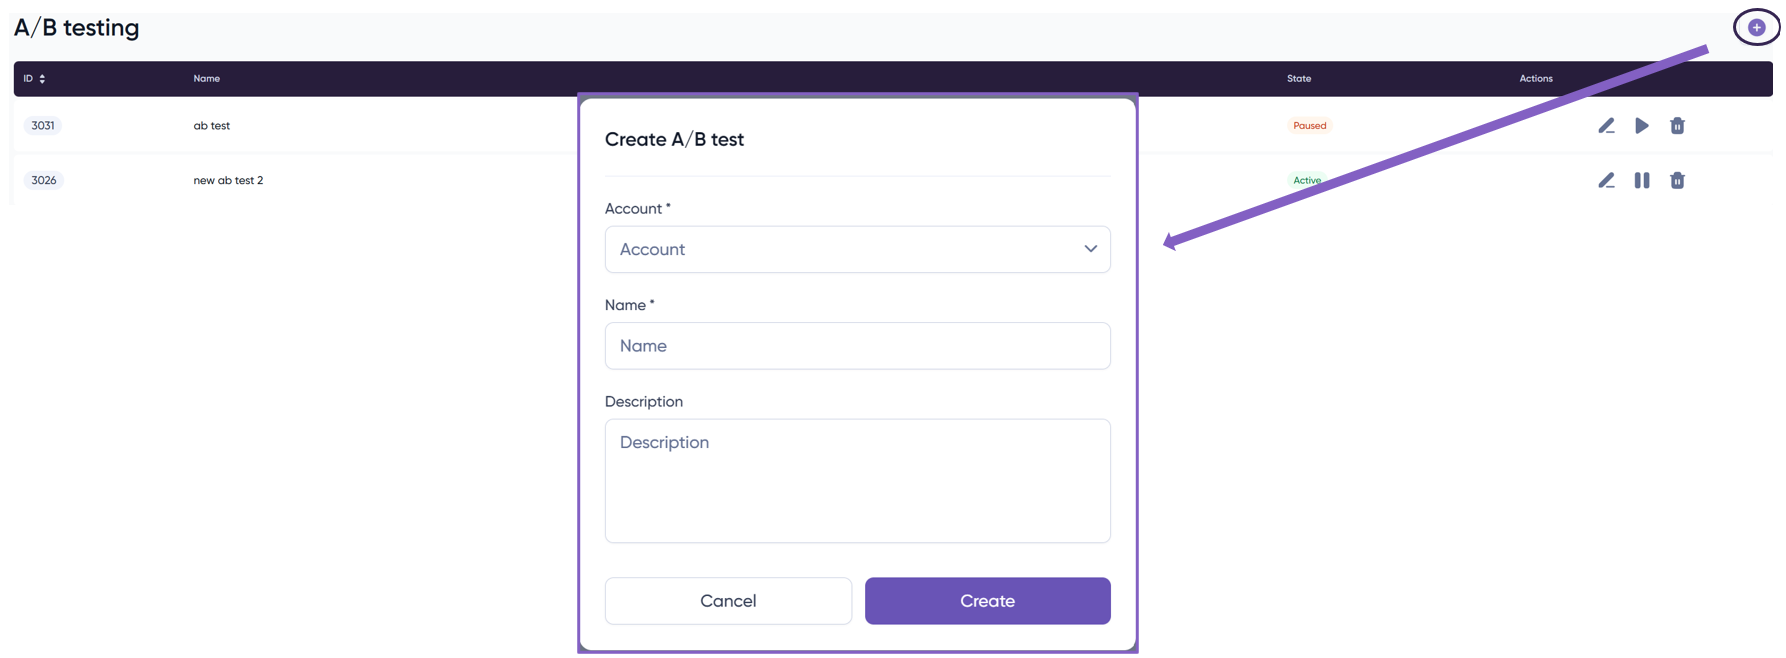
Task: Click the add new A/B test plus icon
Action: pyautogui.click(x=1756, y=27)
